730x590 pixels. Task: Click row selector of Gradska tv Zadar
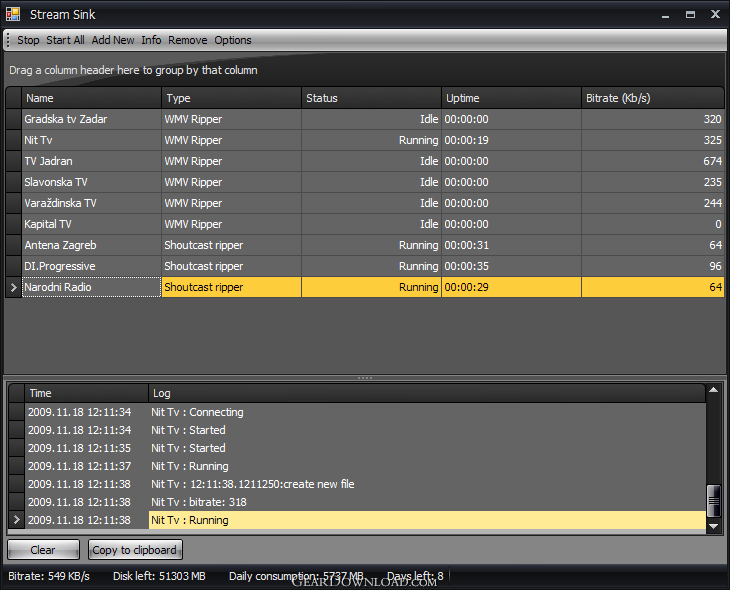(14, 119)
